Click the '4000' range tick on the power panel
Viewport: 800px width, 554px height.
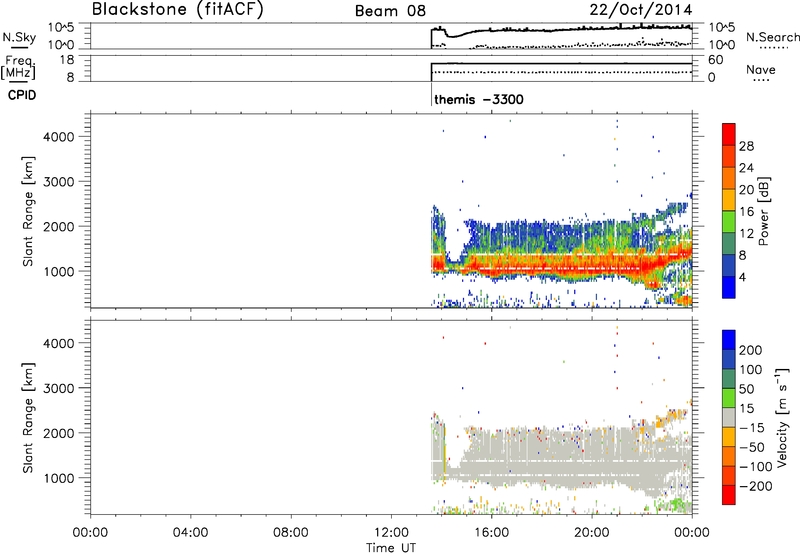[59, 137]
